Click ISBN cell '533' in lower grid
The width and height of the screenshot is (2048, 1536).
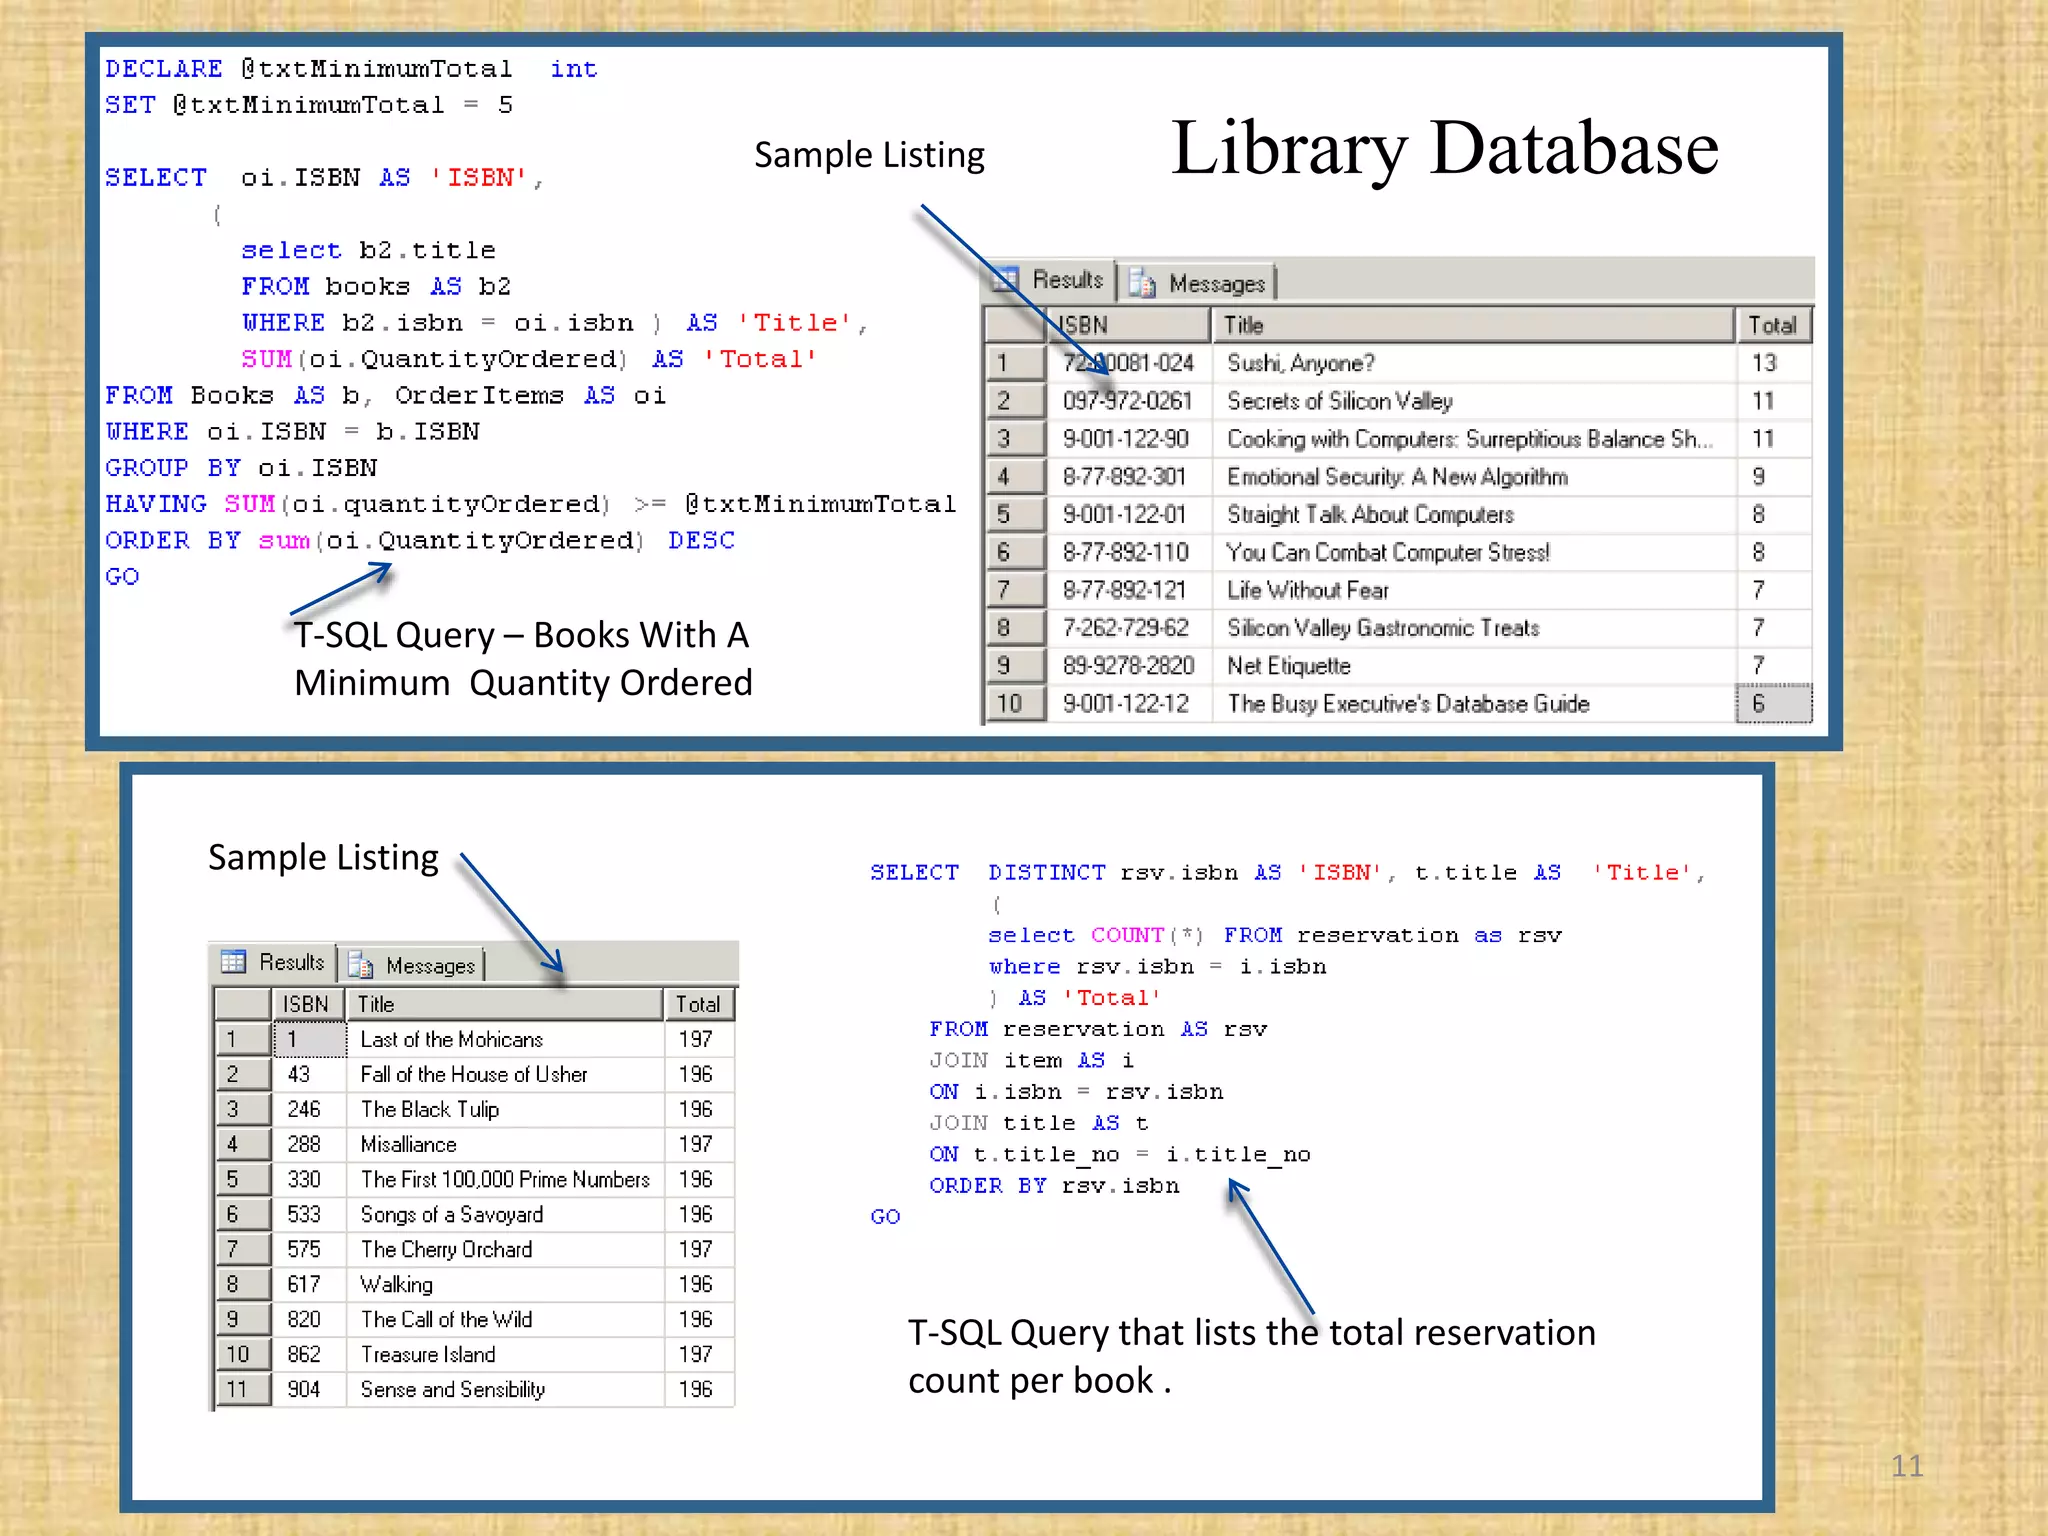310,1215
